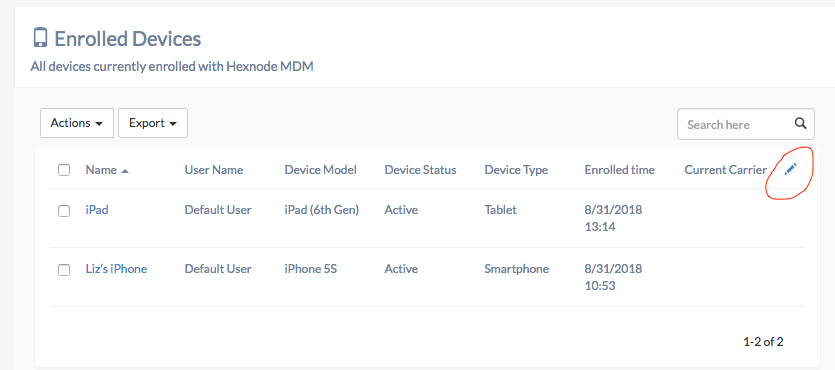Sort table by Device Type column
Screen dimensions: 835x370
click(516, 170)
